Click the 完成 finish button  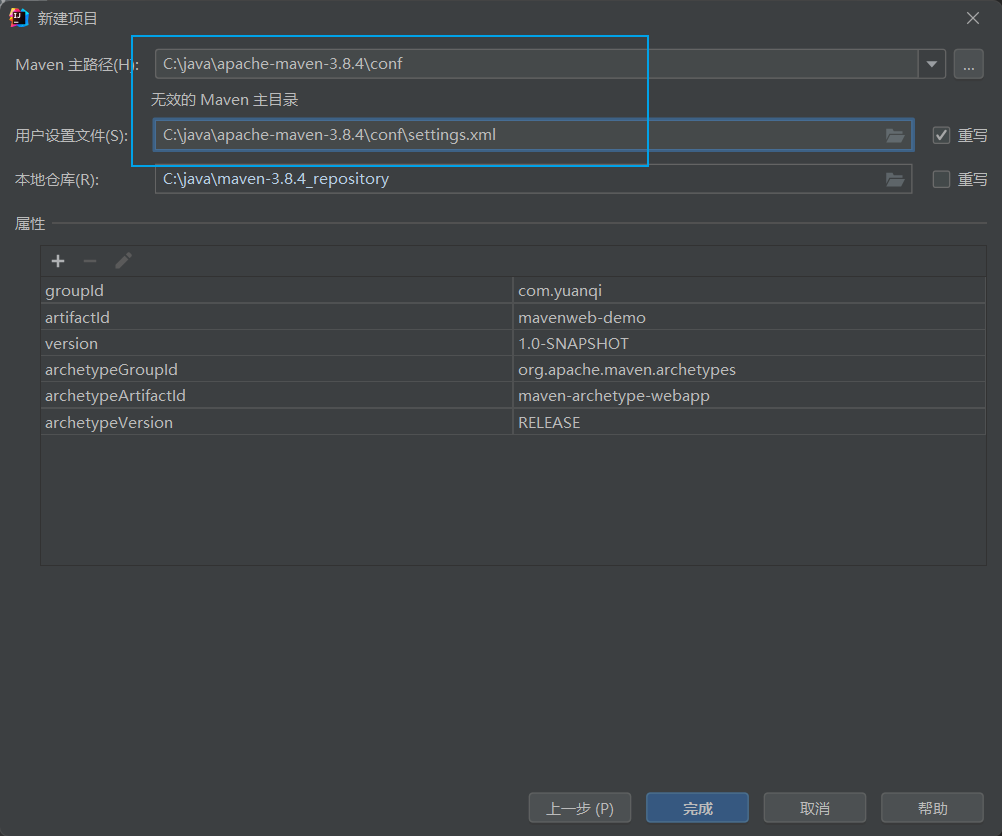697,809
